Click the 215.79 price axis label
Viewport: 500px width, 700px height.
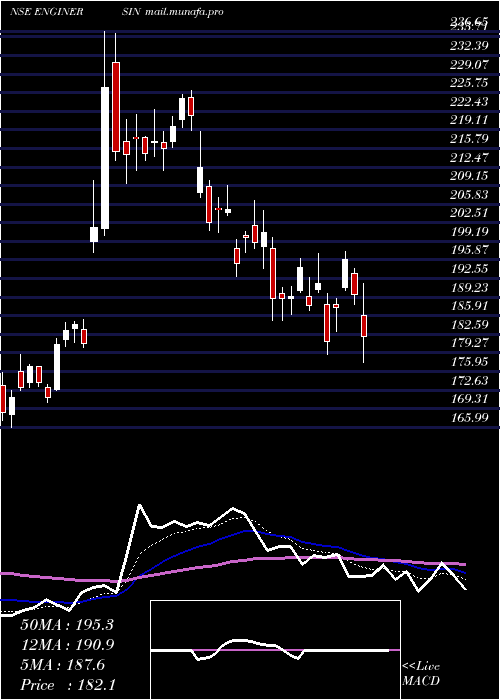tap(467, 139)
